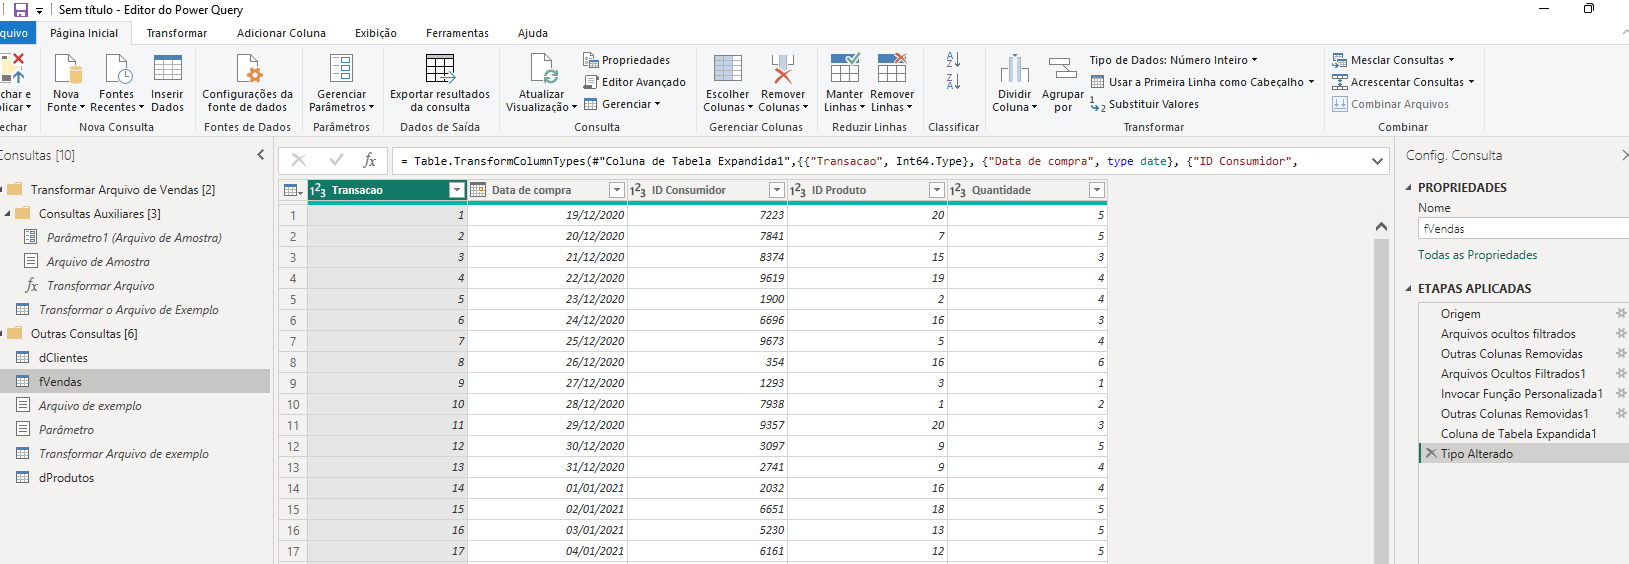Open Propriedades of the query
This screenshot has width=1629, height=564.
pyautogui.click(x=627, y=60)
